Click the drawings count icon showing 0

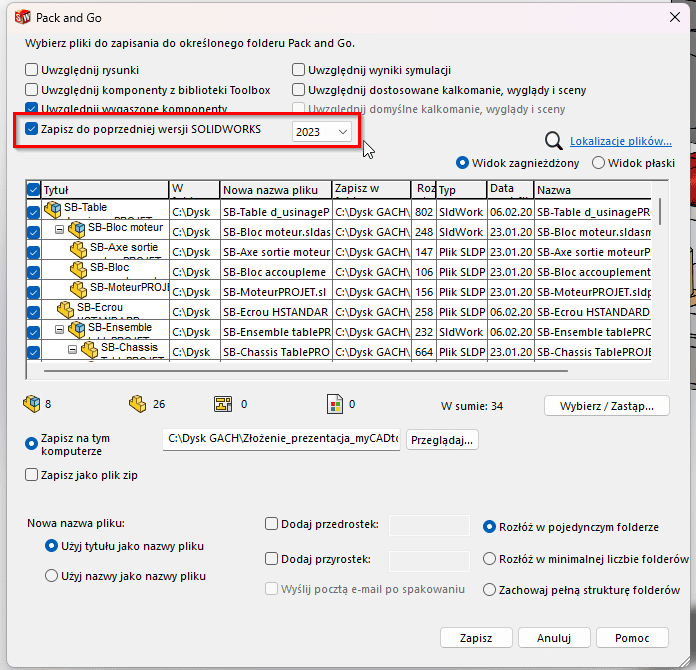(x=223, y=404)
